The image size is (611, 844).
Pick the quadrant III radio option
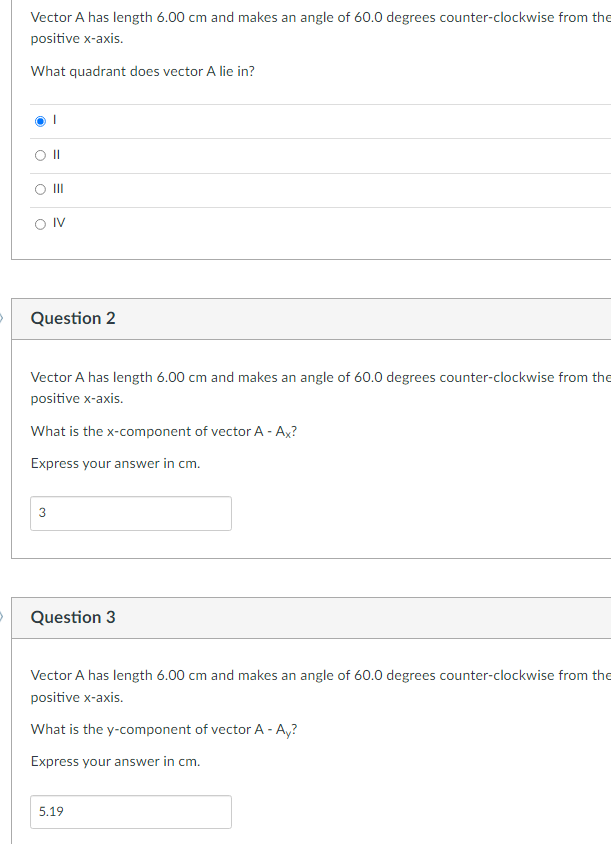coord(40,189)
